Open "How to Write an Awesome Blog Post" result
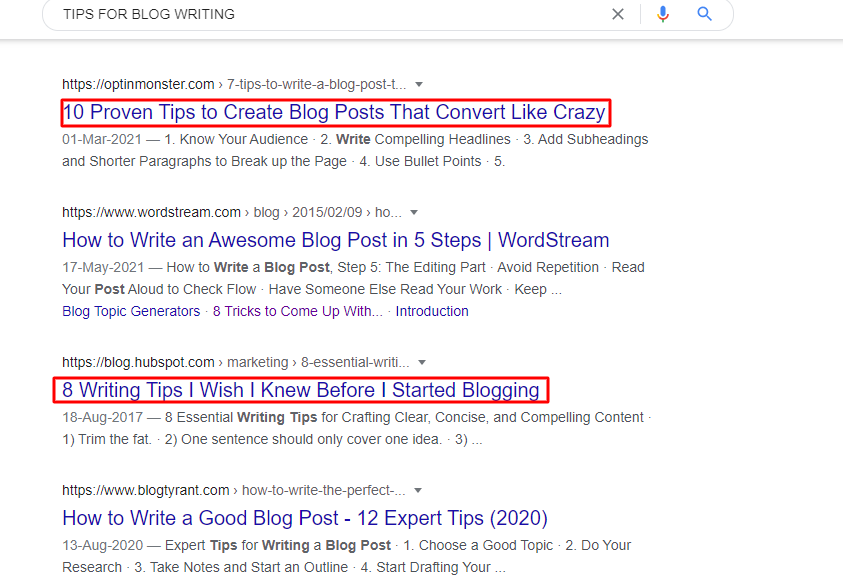843x577 pixels. tap(335, 240)
